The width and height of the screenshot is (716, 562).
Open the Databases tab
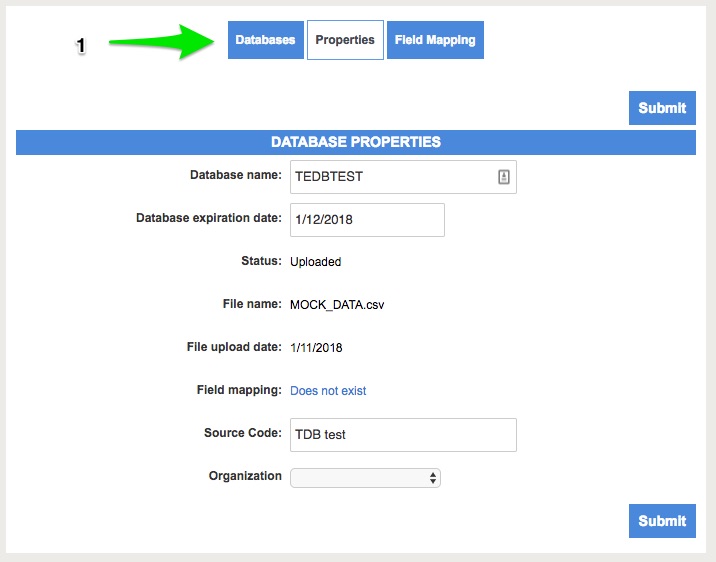pos(266,40)
